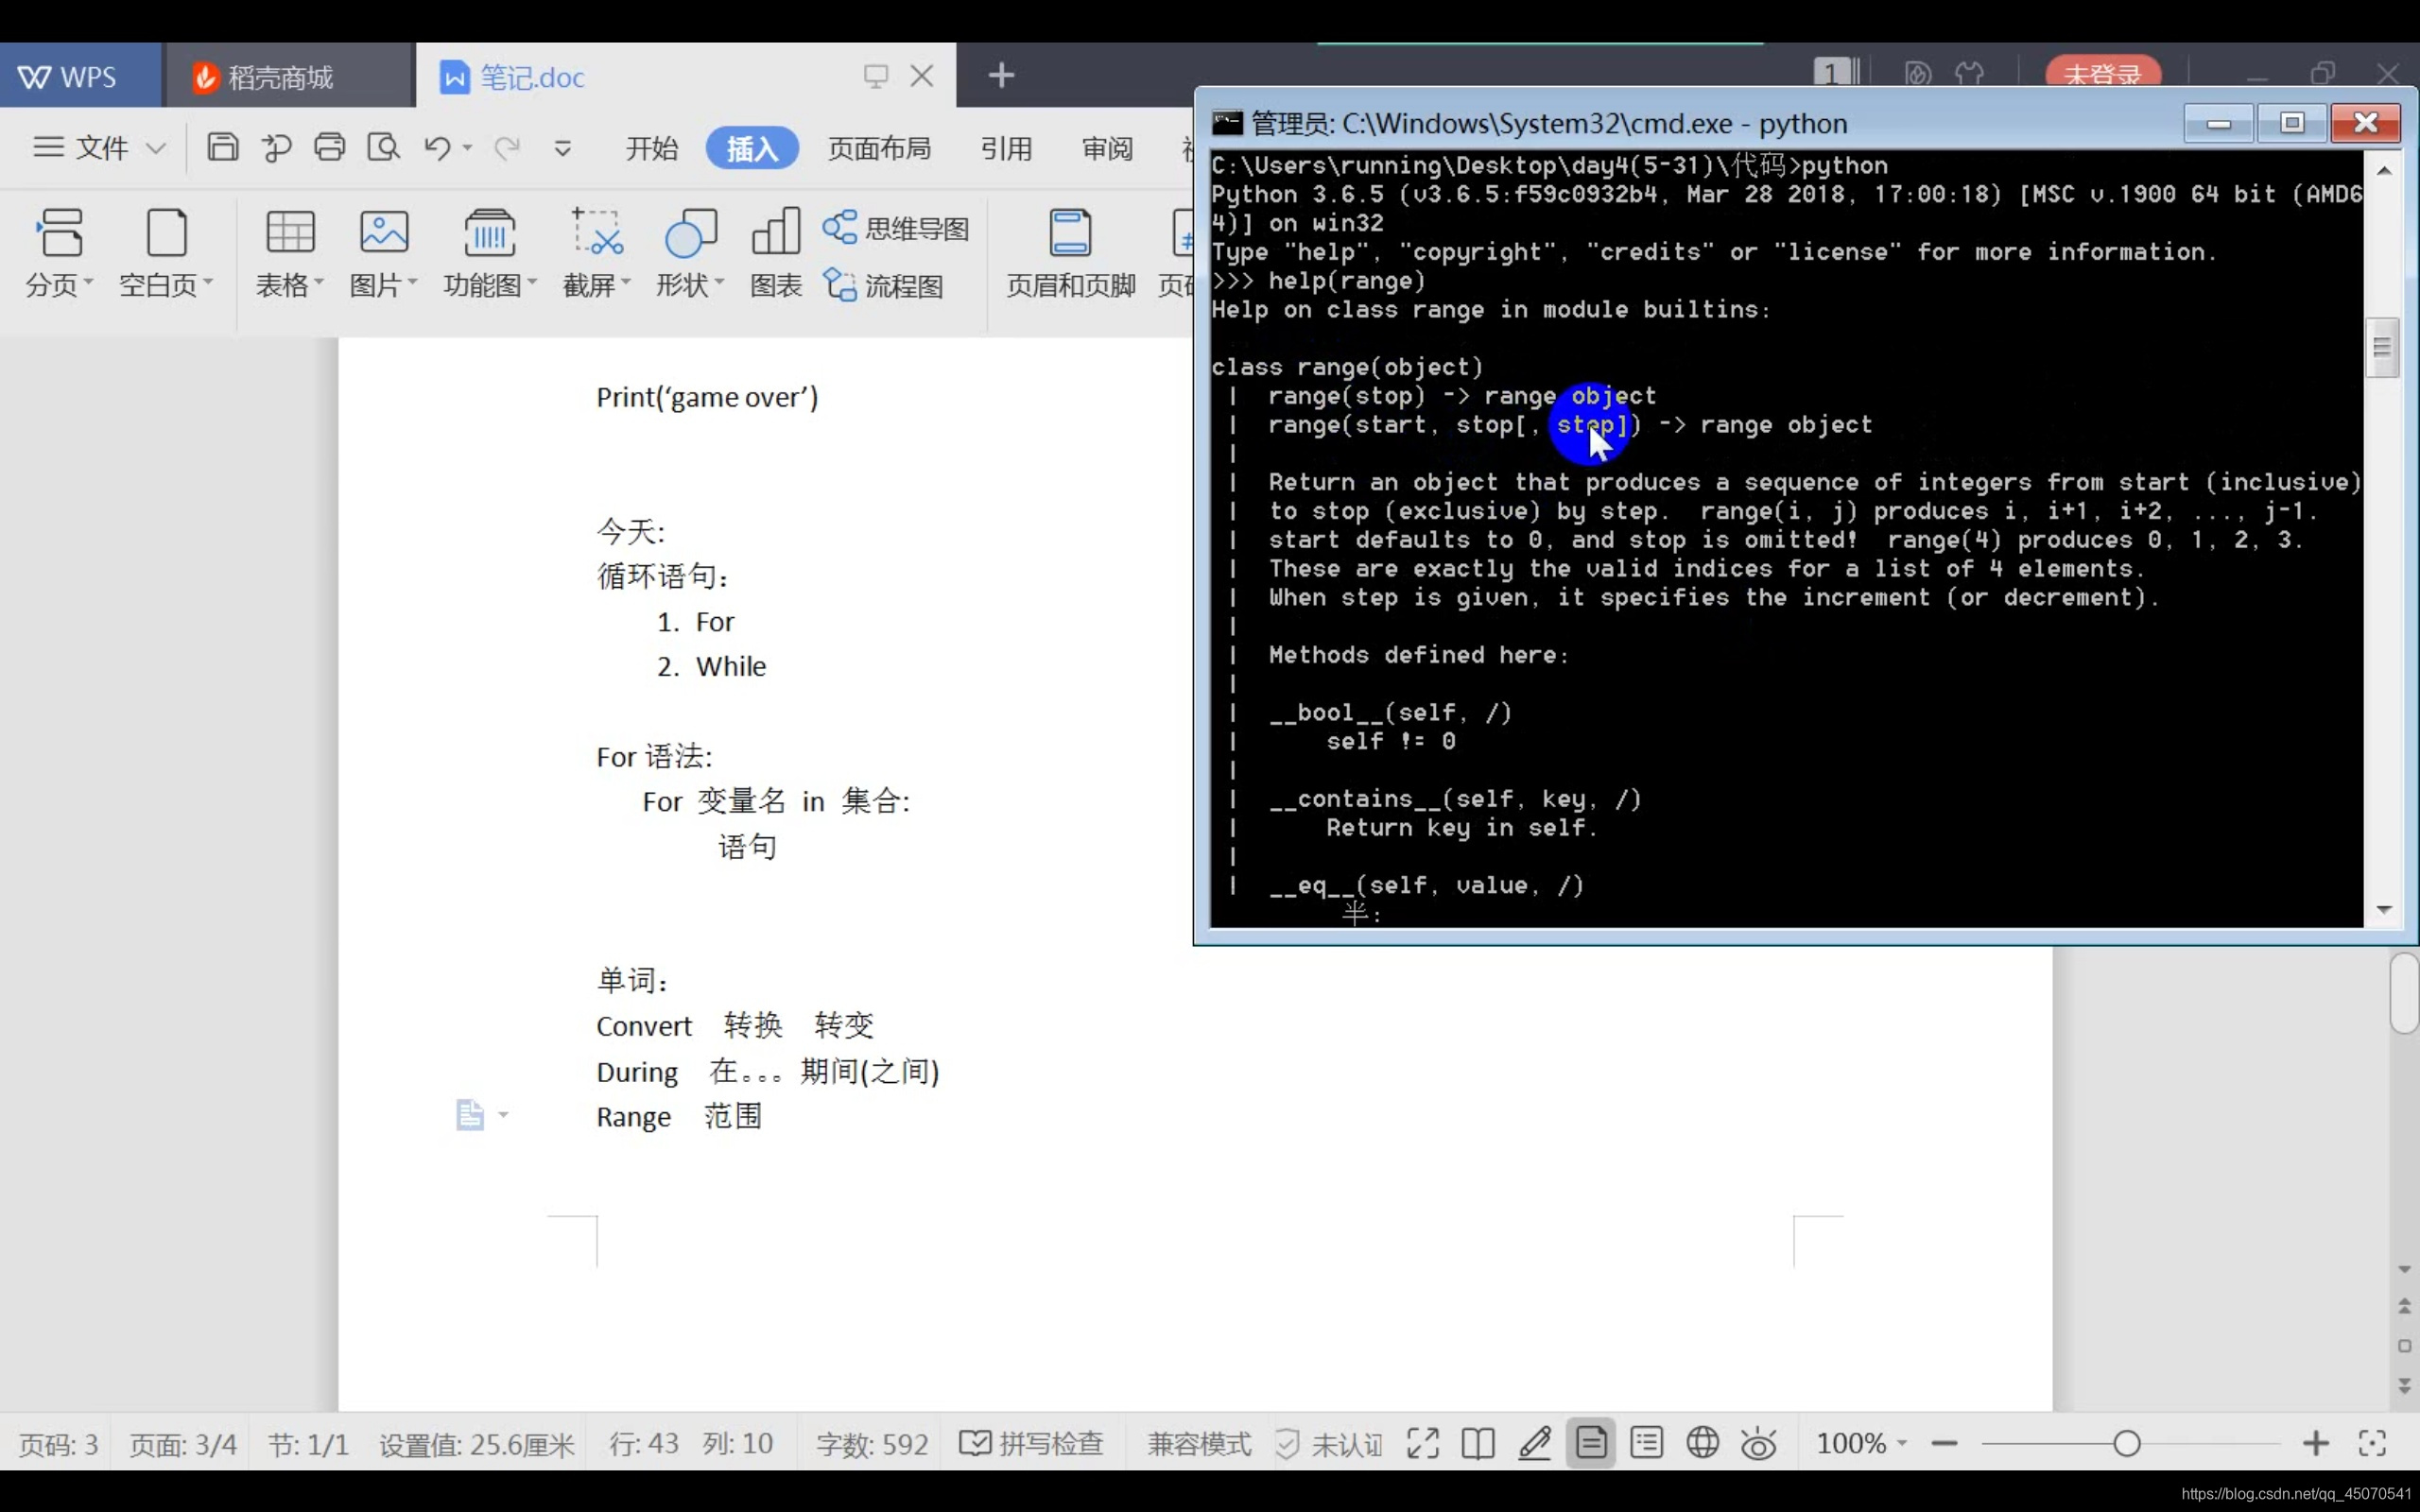Open the 100% zoom level dropdown
Screen dimensions: 2420x1512
[1862, 1443]
